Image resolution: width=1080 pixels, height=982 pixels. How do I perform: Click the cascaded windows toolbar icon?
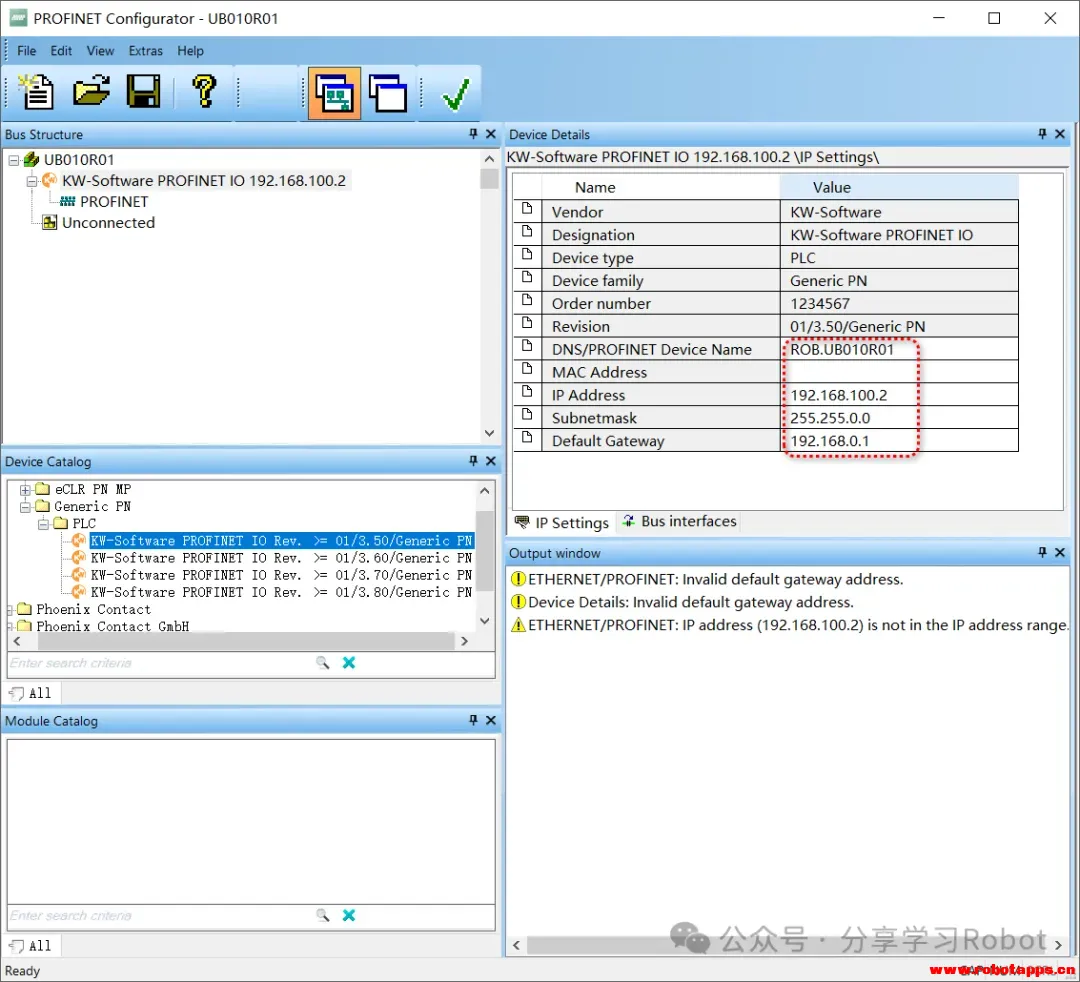click(388, 93)
